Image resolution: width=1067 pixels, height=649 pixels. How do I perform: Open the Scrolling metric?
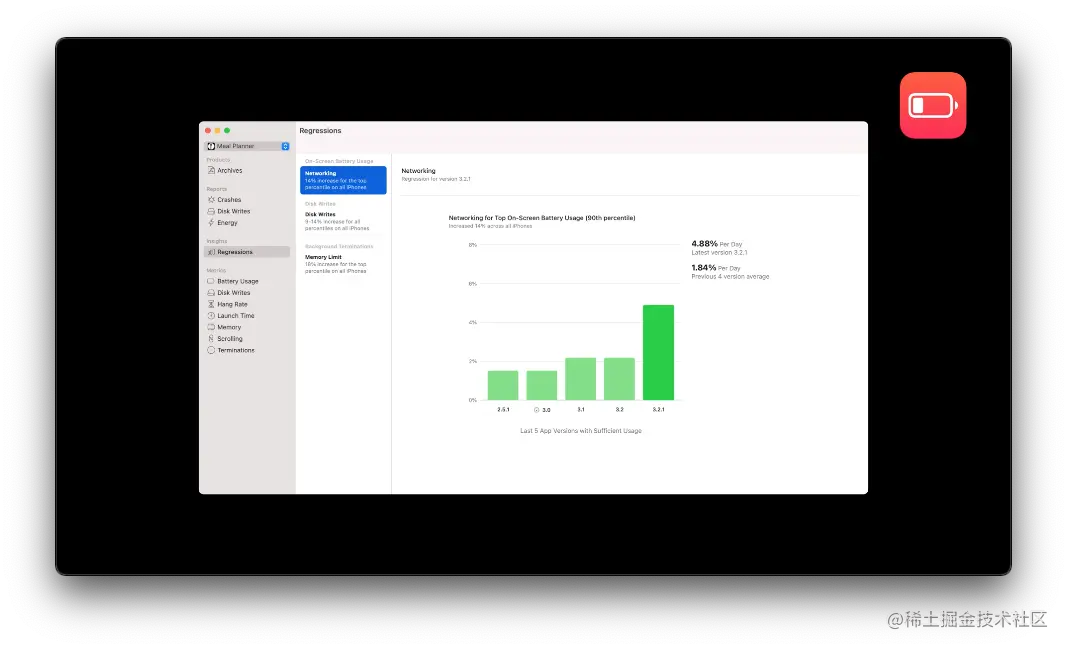225,339
